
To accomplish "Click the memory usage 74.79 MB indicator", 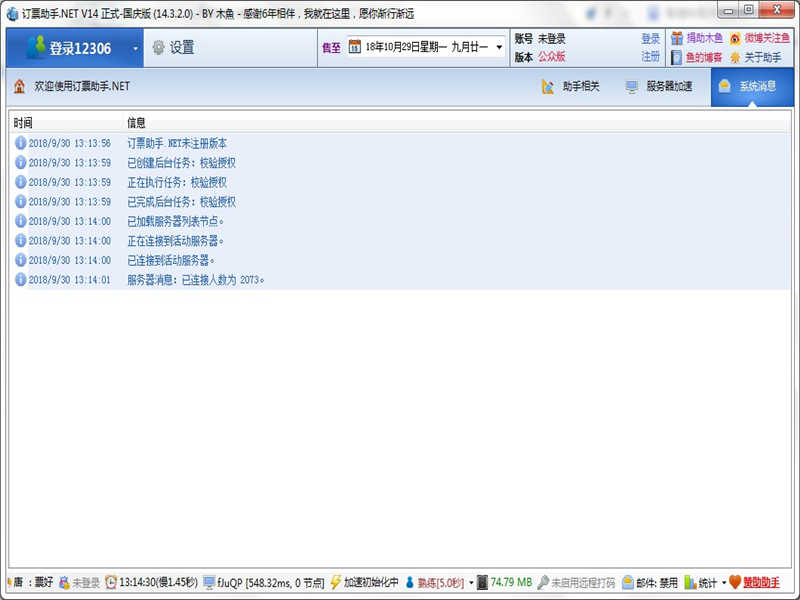I will point(510,582).
